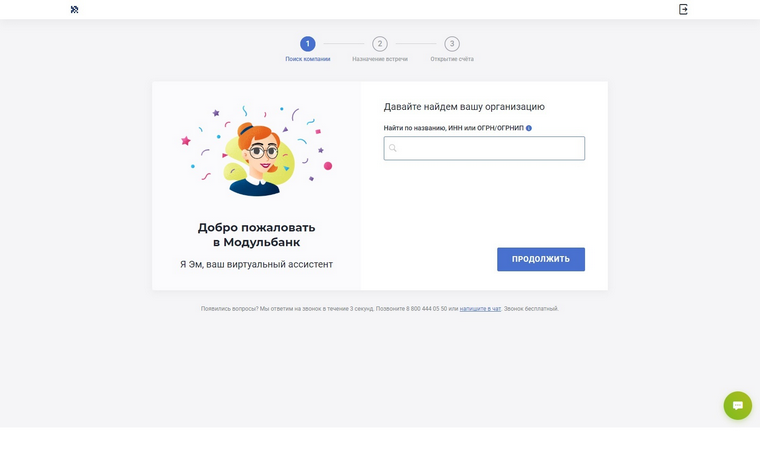Click 'Я Эм, ваш виртуальный ассистент' text
760x460 pixels.
click(x=256, y=265)
